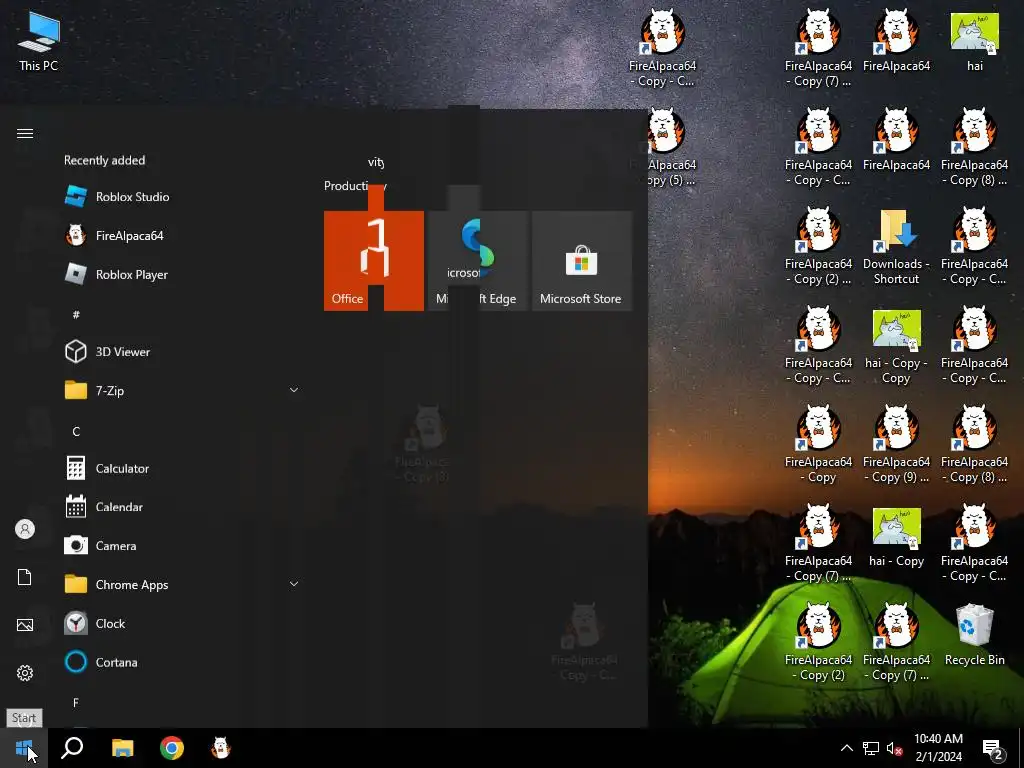The image size is (1024, 768).
Task: Open taskbar Search magnifier
Action: (72, 748)
